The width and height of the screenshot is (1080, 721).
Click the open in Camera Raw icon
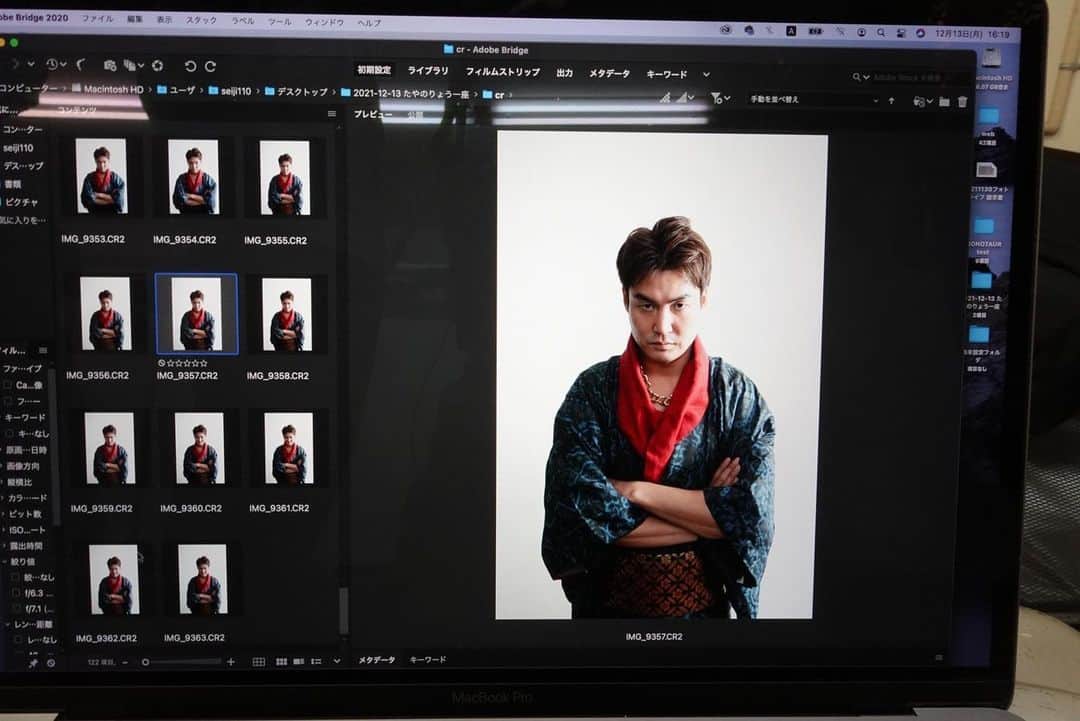(x=158, y=65)
